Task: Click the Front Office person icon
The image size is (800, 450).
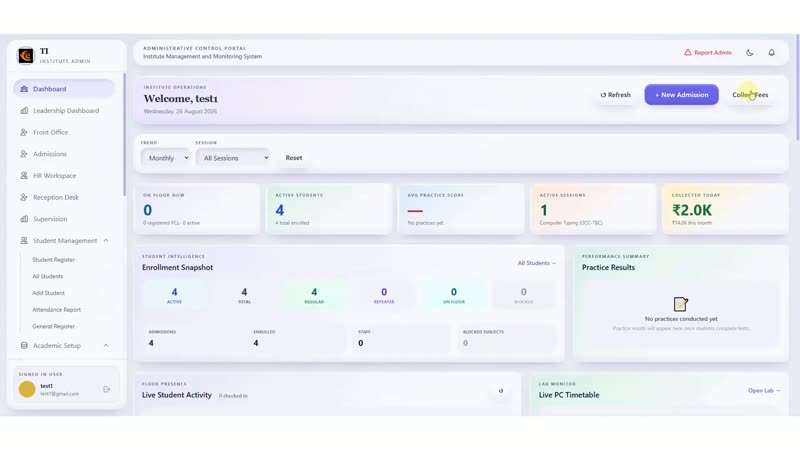Action: pyautogui.click(x=24, y=132)
